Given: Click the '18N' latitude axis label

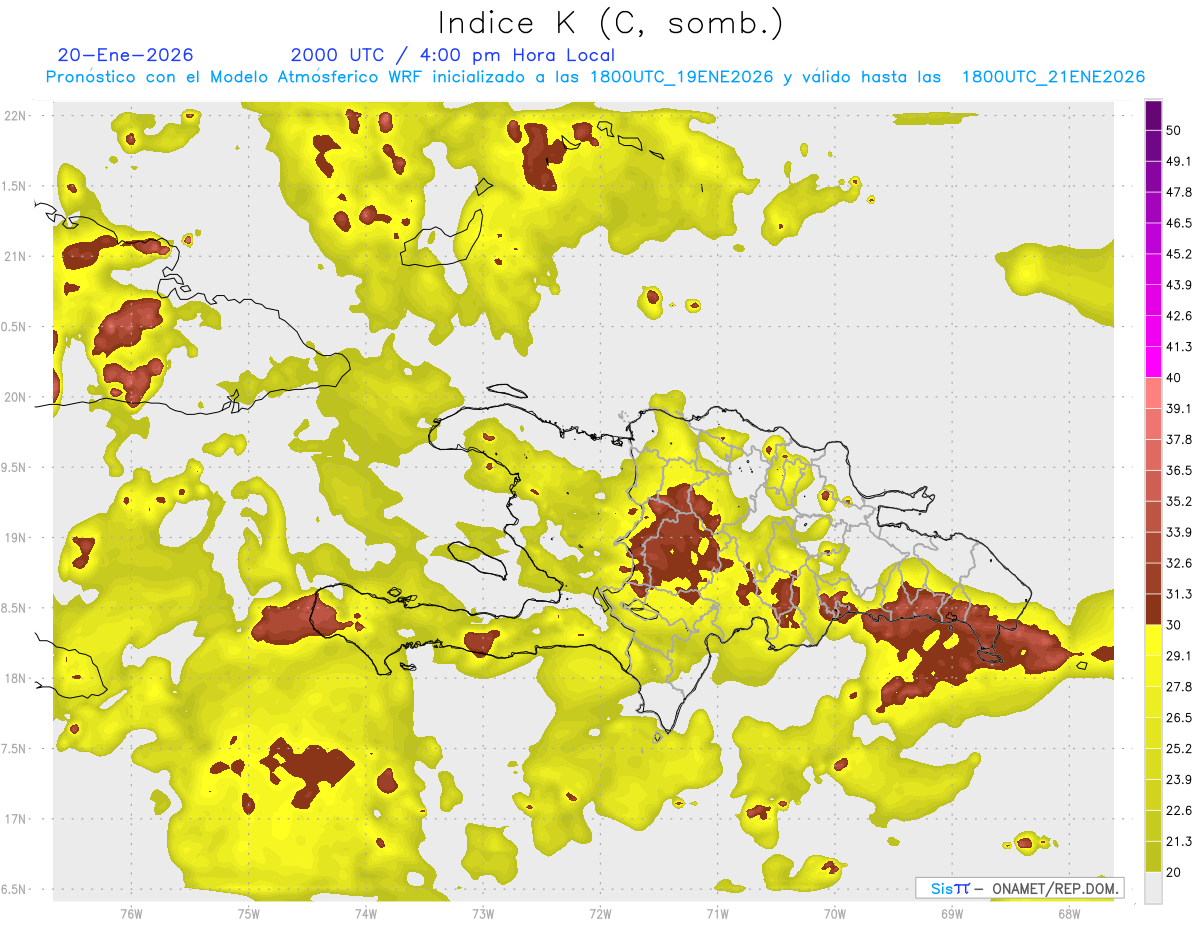Looking at the screenshot, I should click(17, 678).
